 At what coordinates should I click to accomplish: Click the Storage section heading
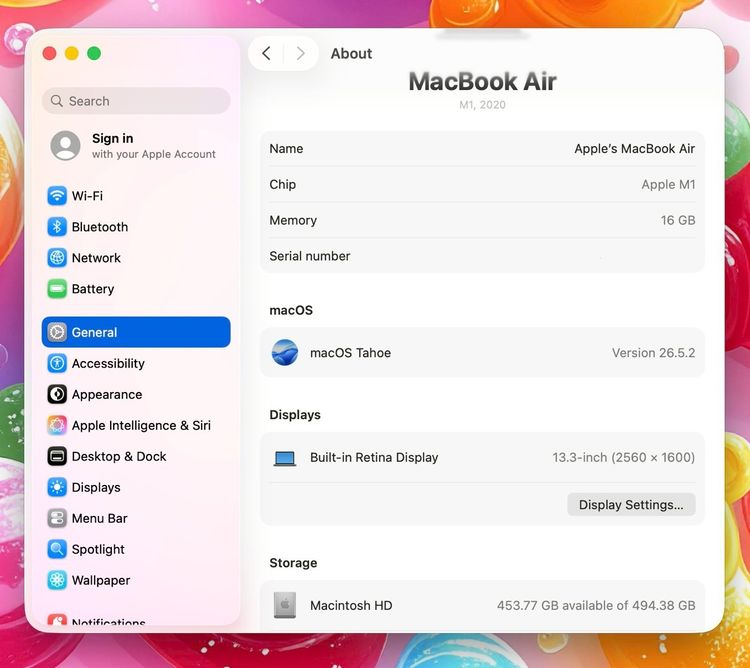(x=293, y=563)
